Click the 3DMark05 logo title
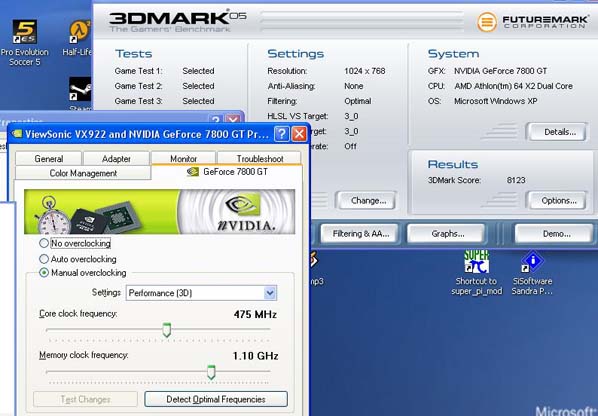Image resolution: width=598 pixels, height=416 pixels. (178, 22)
